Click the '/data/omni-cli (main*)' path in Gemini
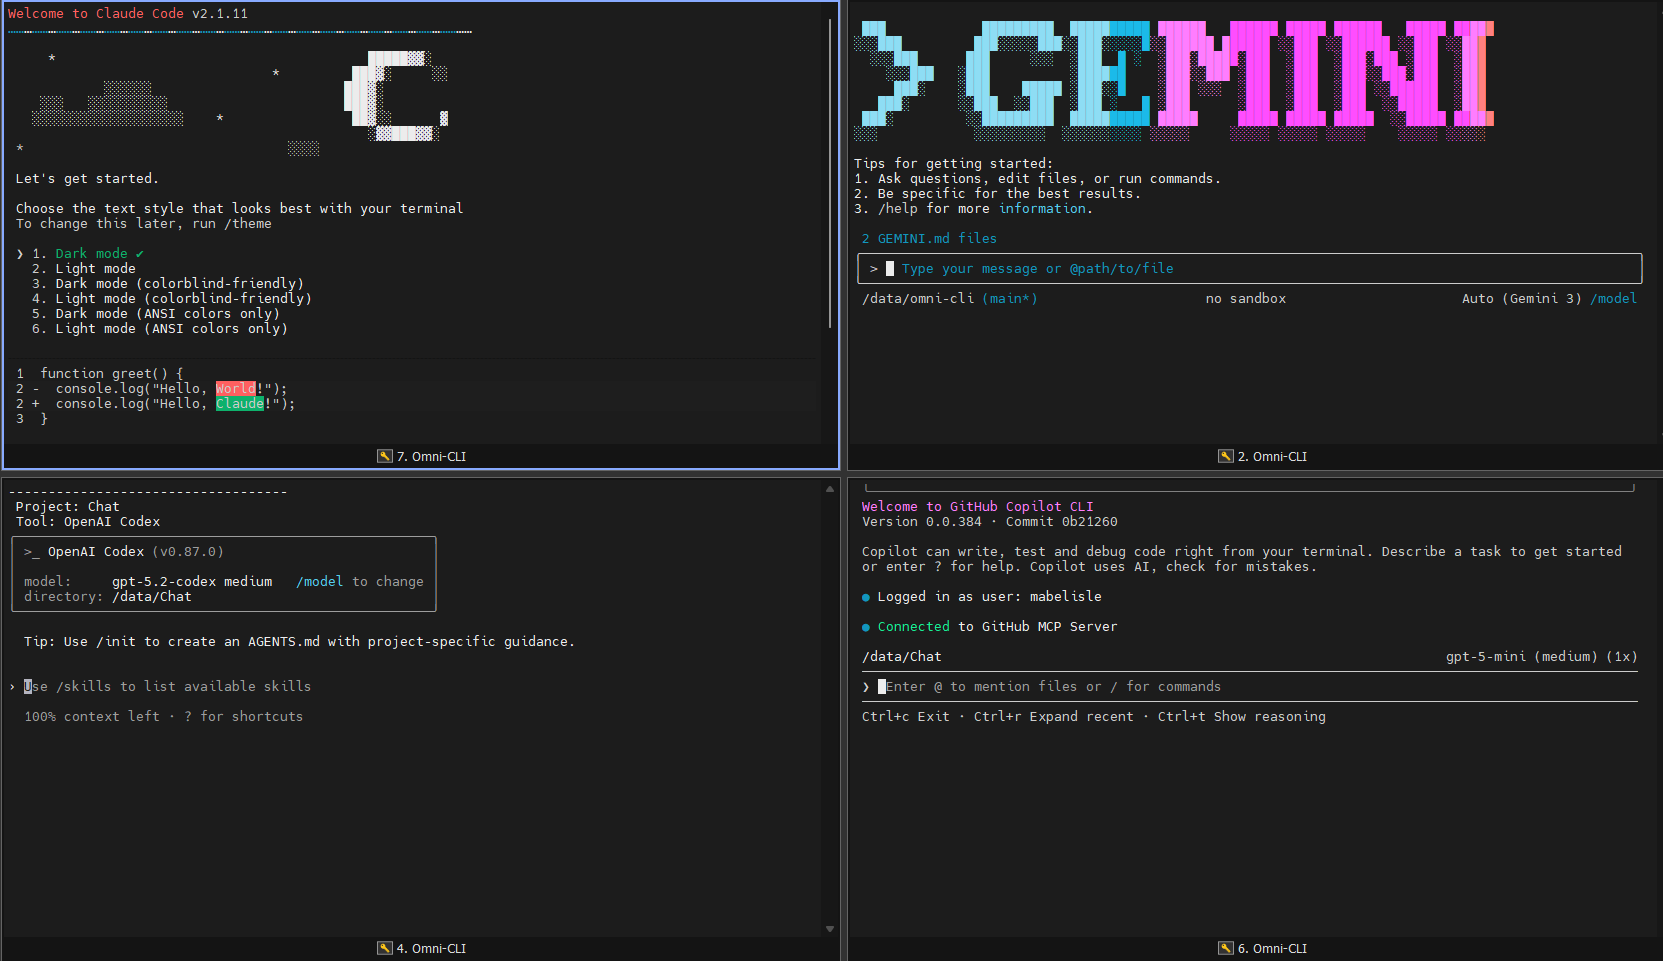 (950, 299)
